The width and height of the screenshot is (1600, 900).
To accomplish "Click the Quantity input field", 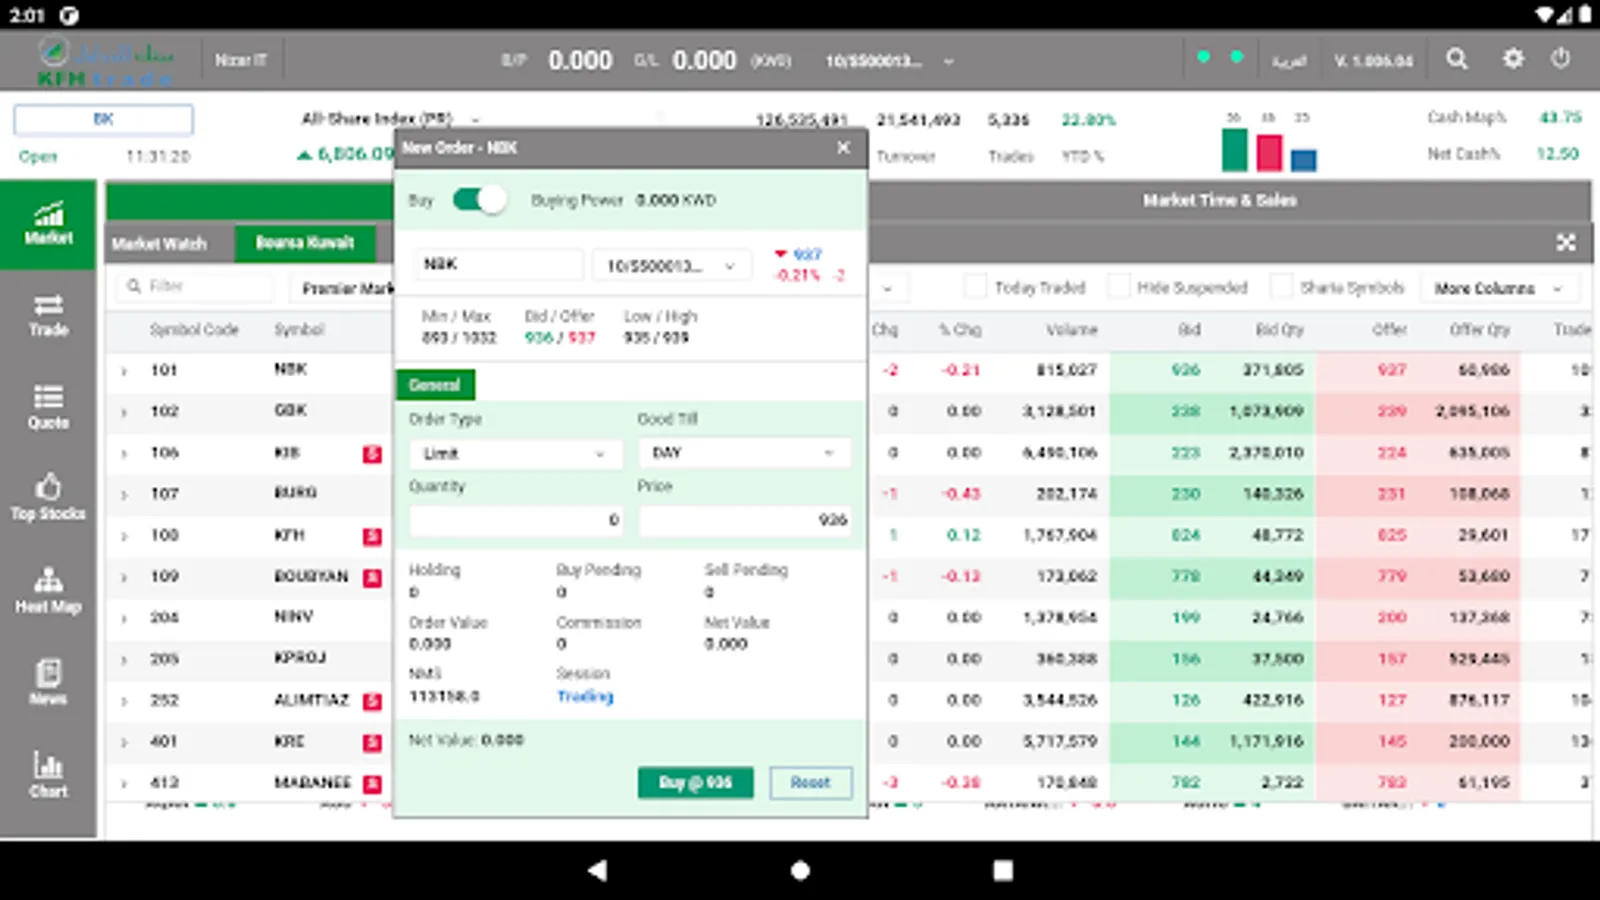I will pyautogui.click(x=518, y=520).
